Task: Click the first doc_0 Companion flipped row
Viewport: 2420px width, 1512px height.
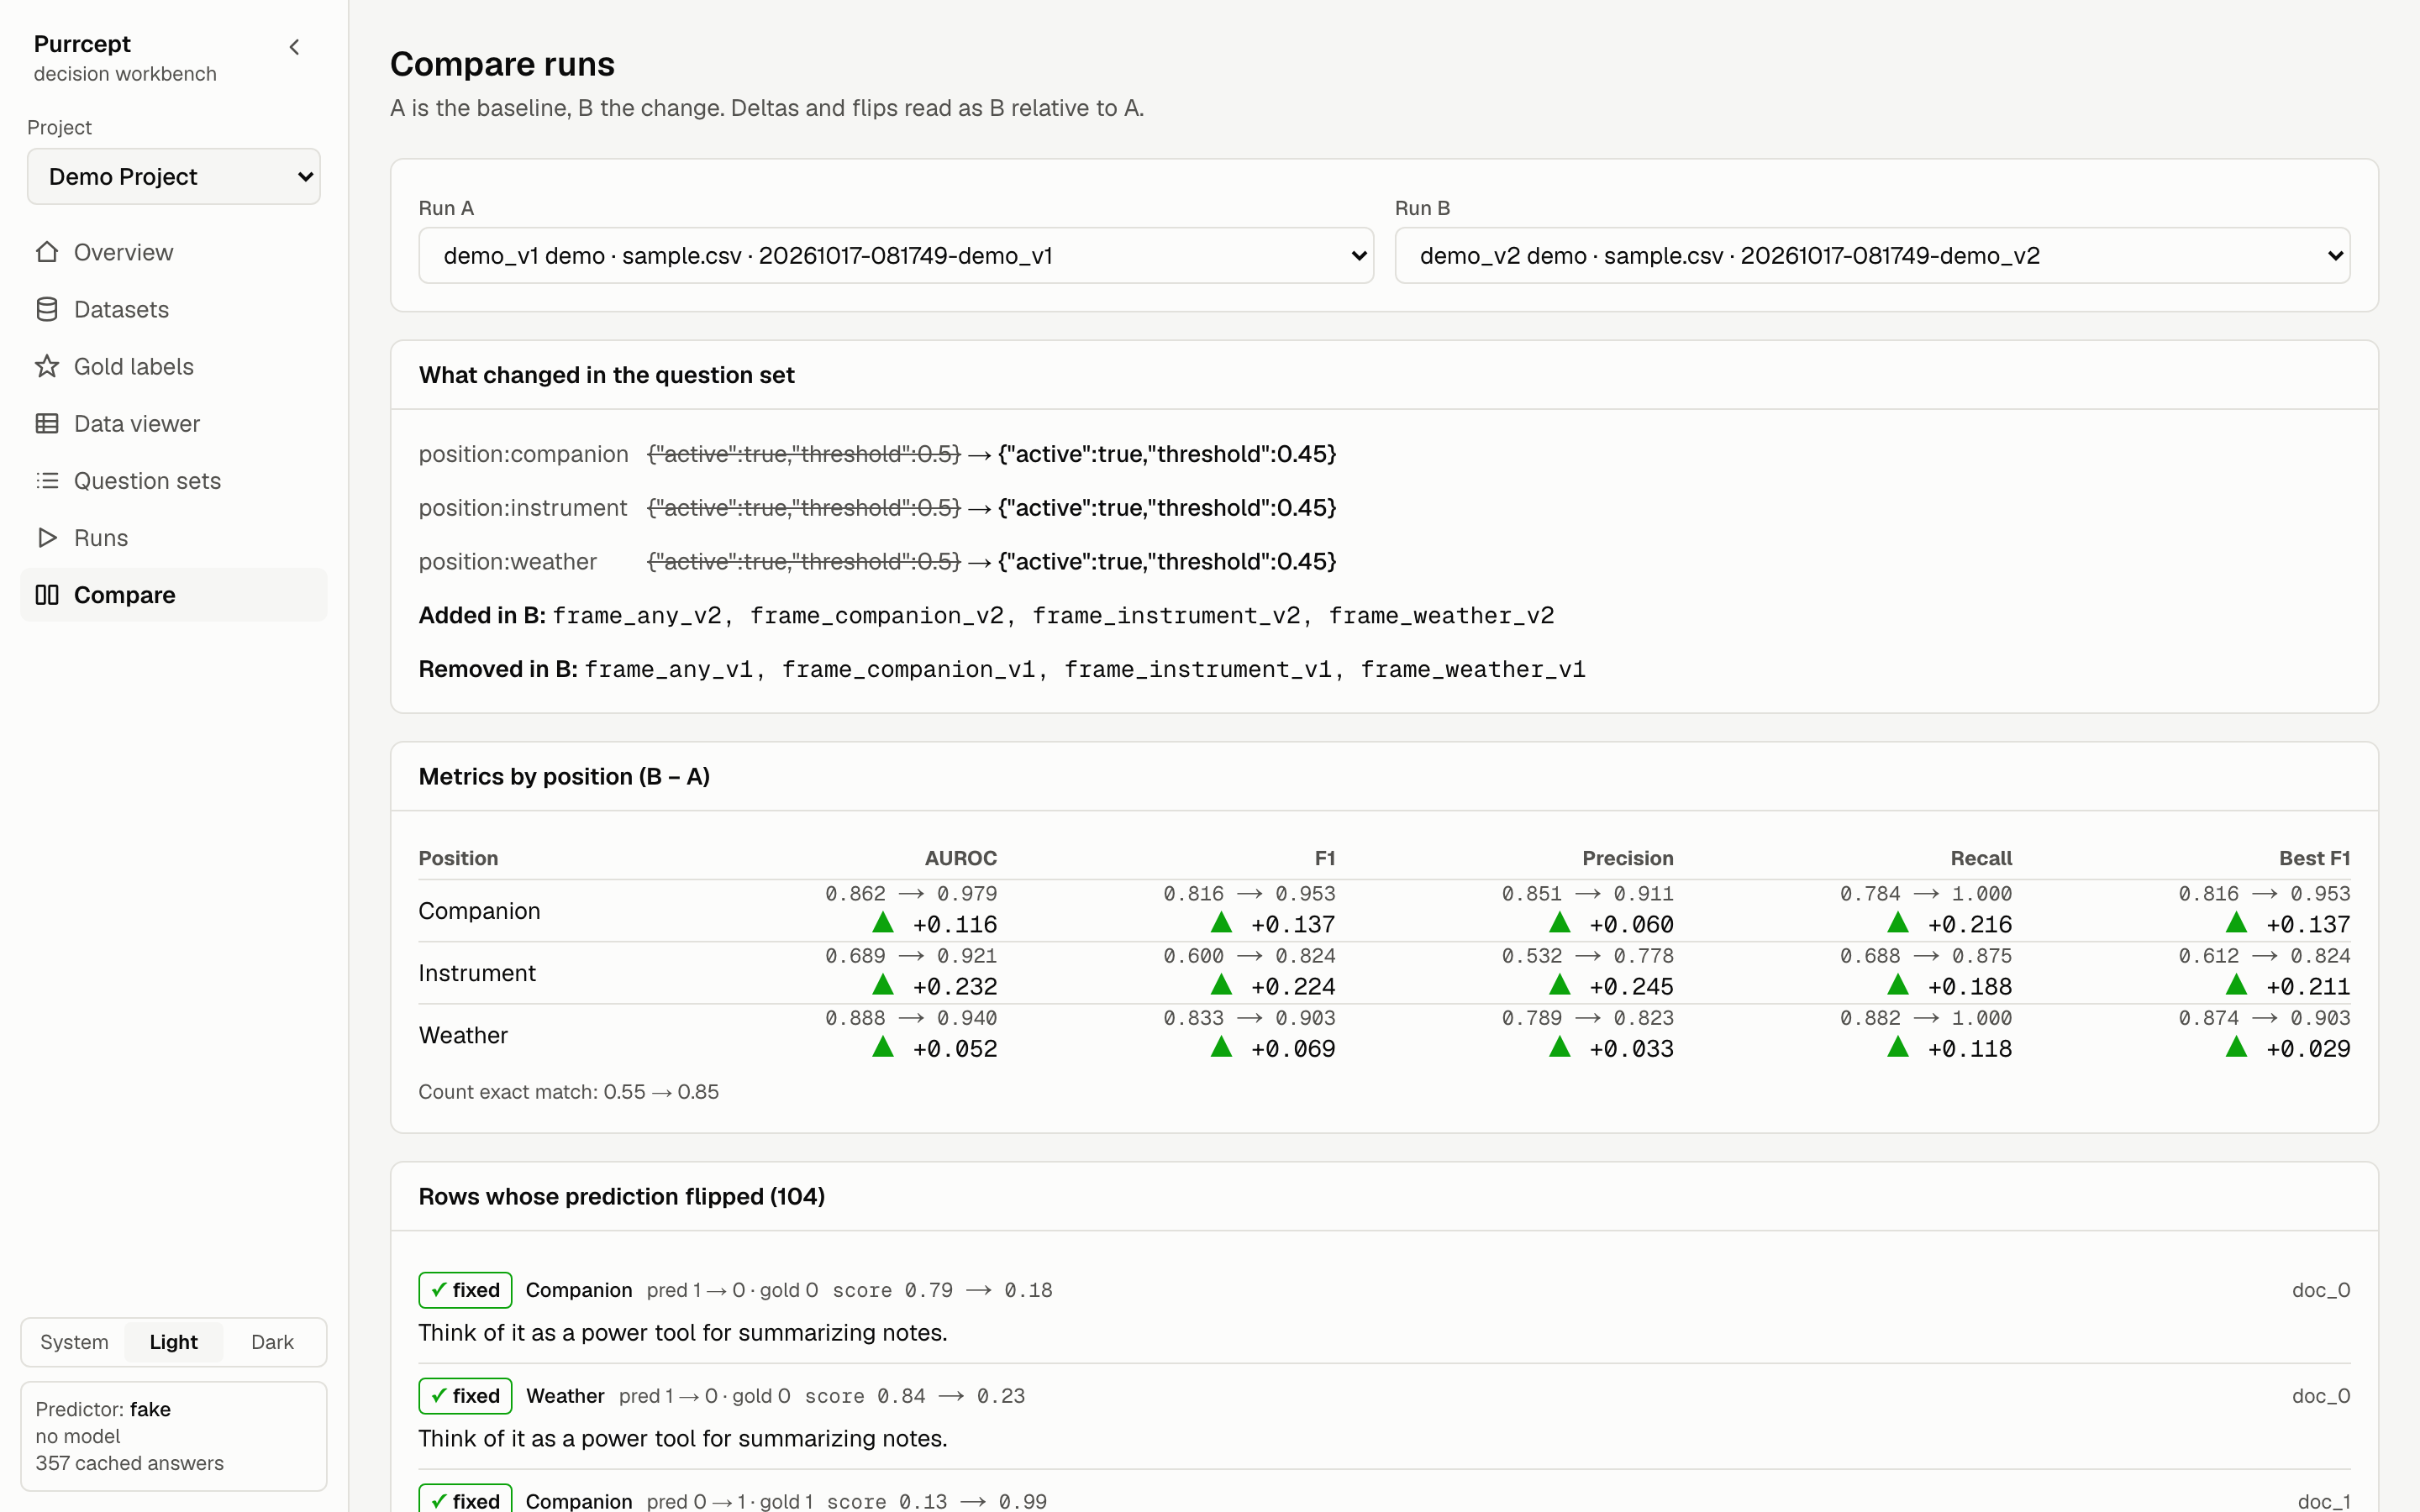Action: 1384,1311
